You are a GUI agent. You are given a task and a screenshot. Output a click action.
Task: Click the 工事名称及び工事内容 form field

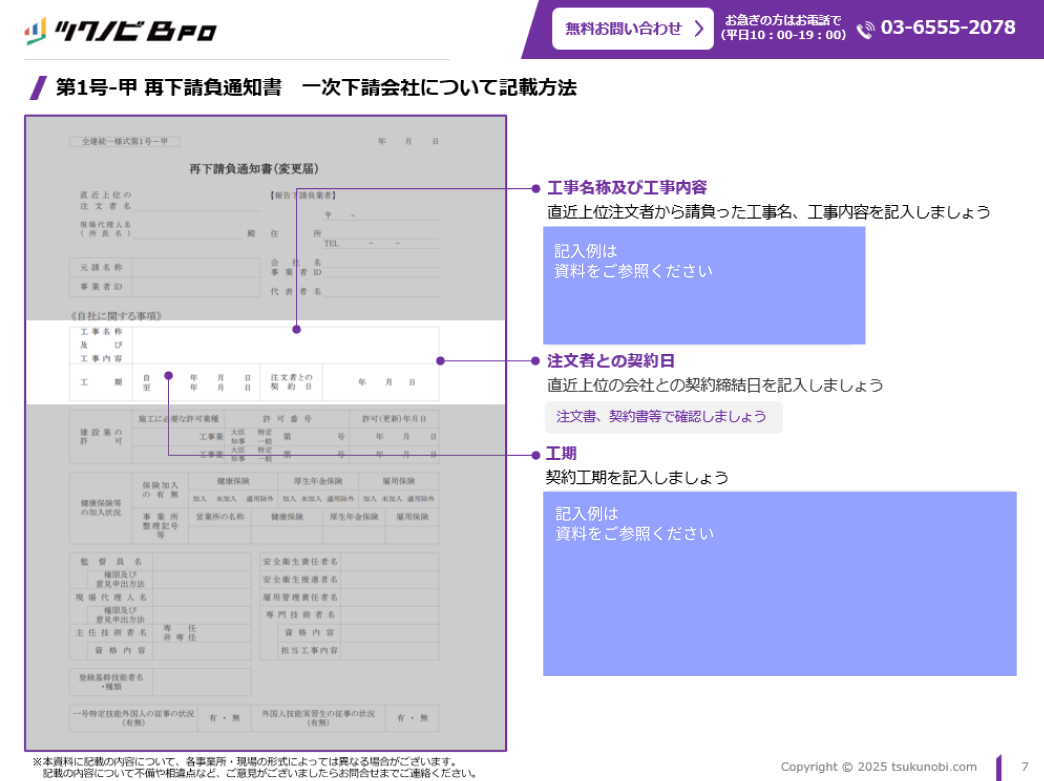point(285,345)
